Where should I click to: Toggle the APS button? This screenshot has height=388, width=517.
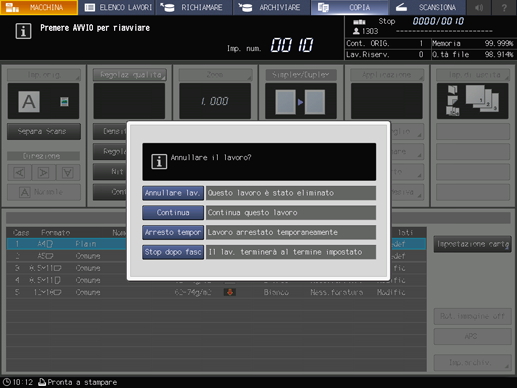[472, 336]
